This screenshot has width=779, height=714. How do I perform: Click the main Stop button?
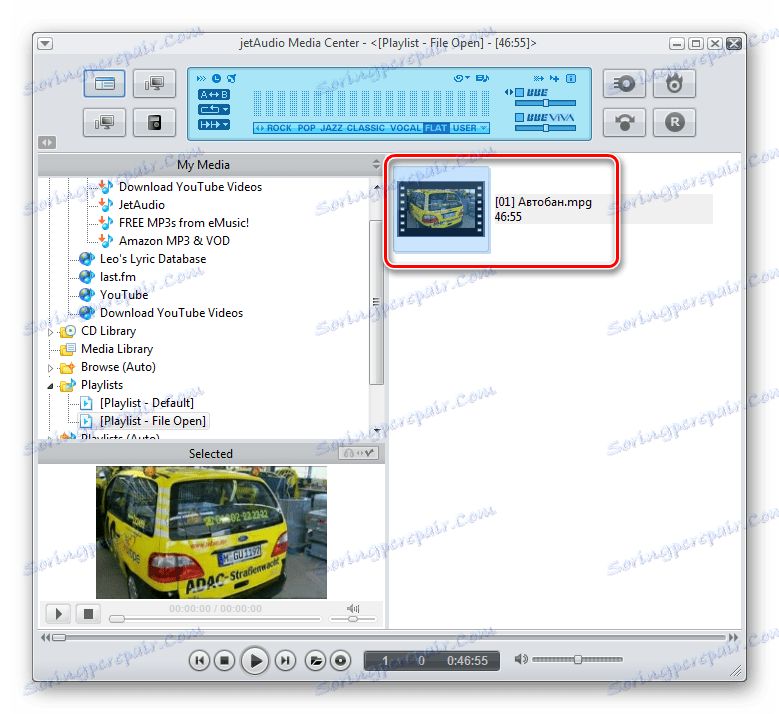(224, 660)
